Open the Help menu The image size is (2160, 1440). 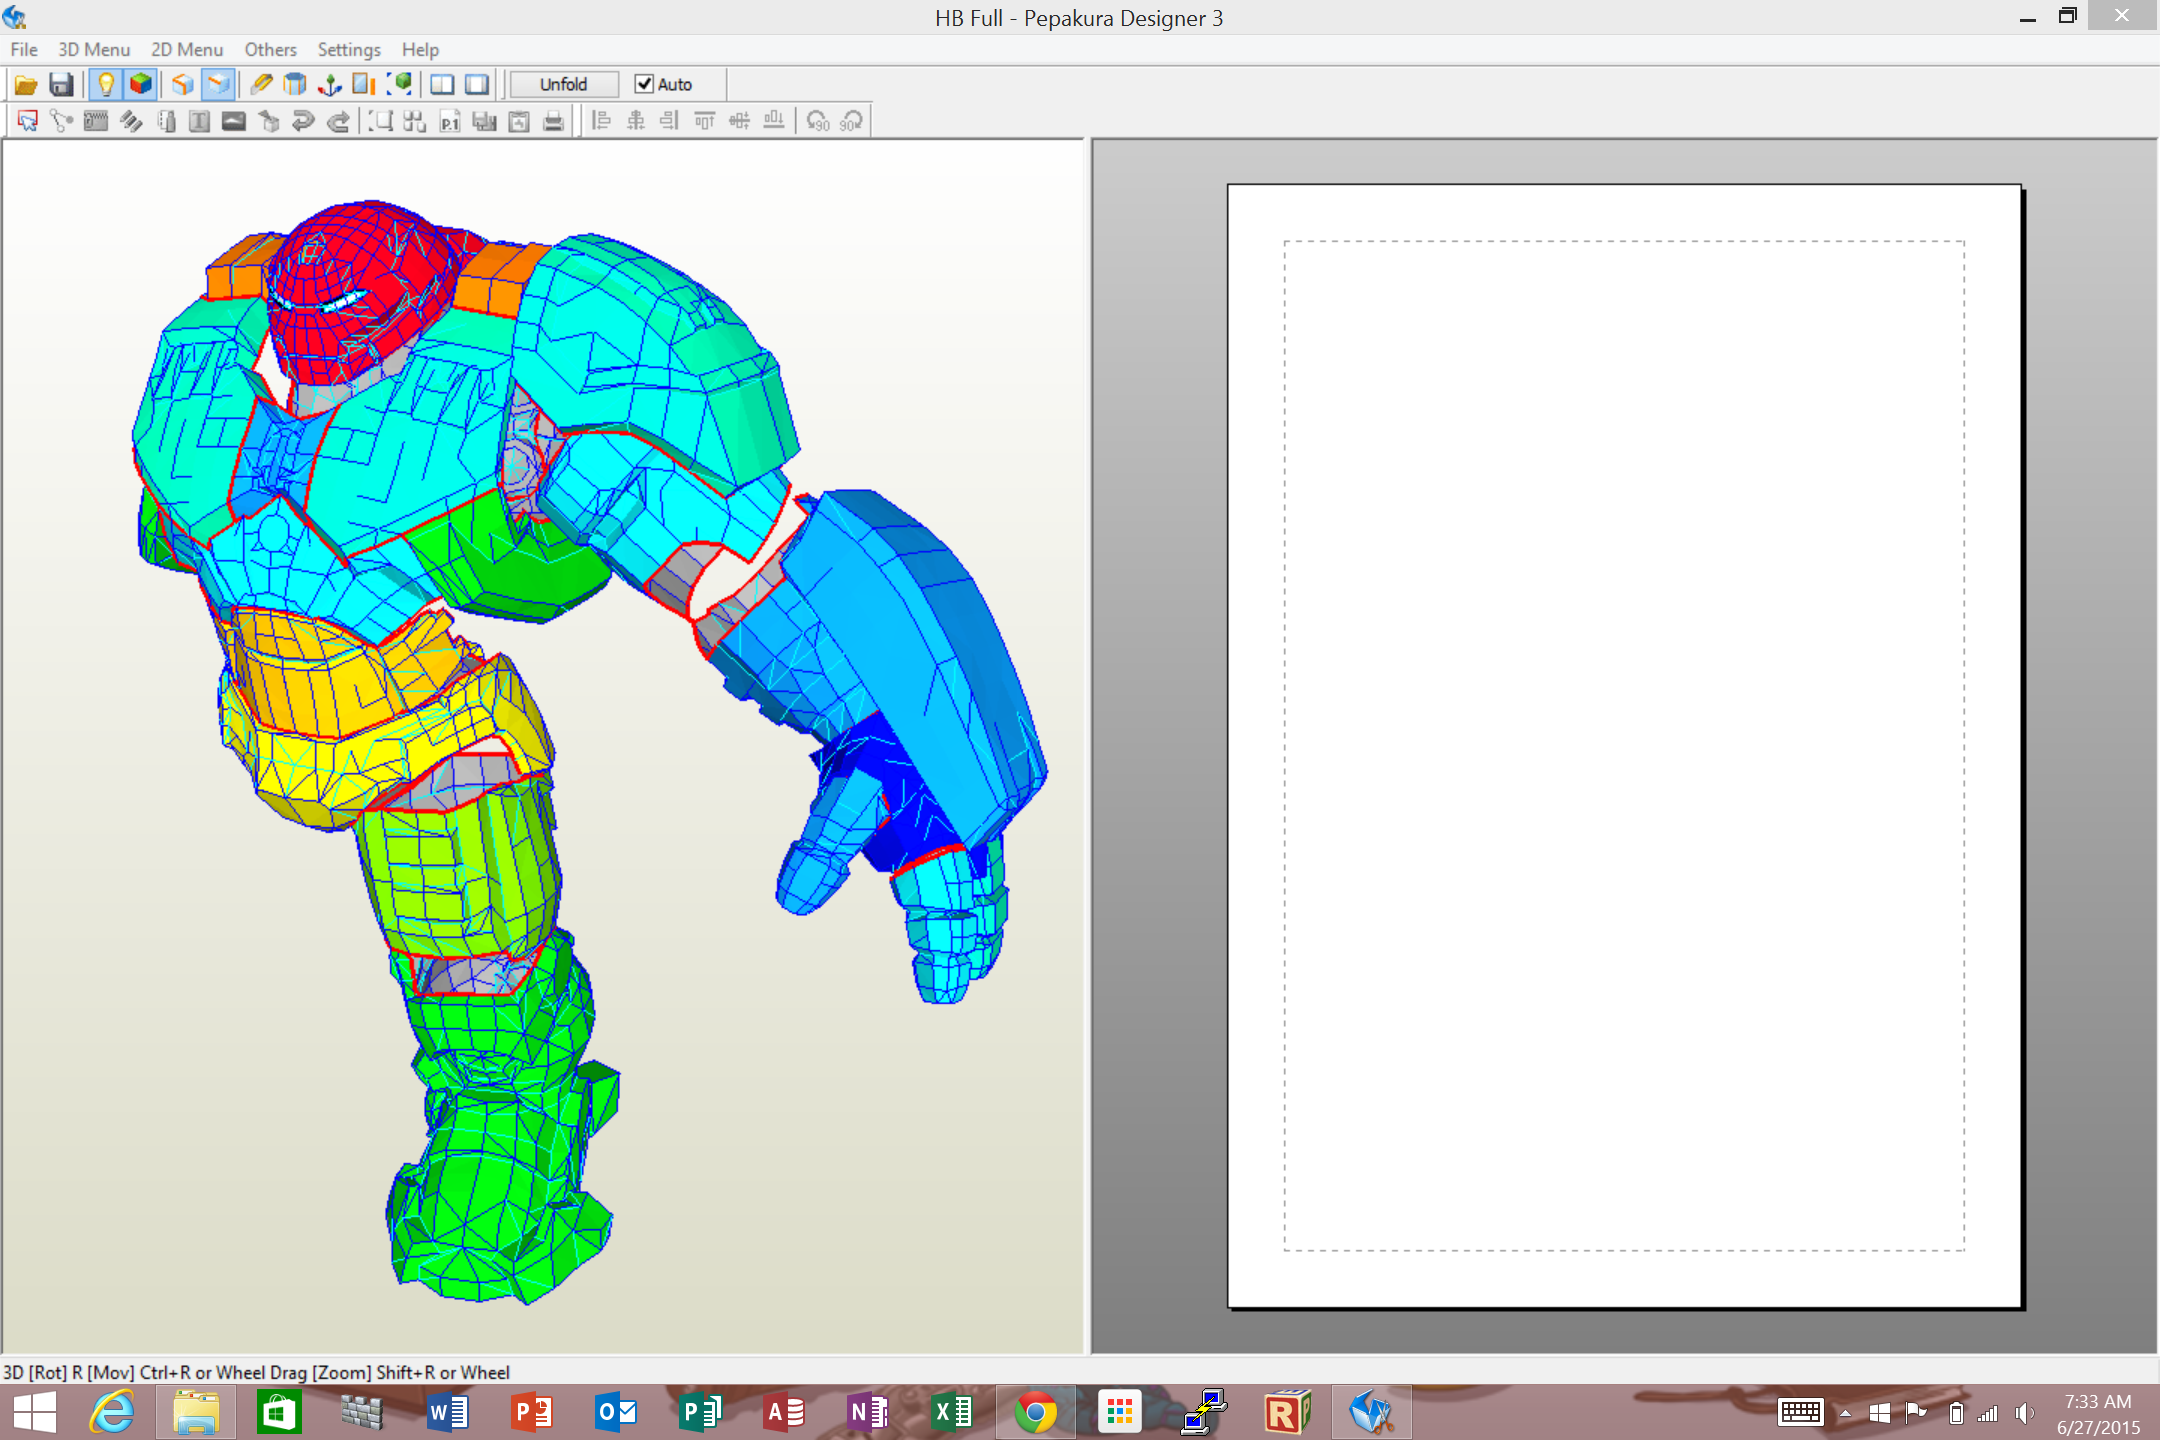(420, 49)
